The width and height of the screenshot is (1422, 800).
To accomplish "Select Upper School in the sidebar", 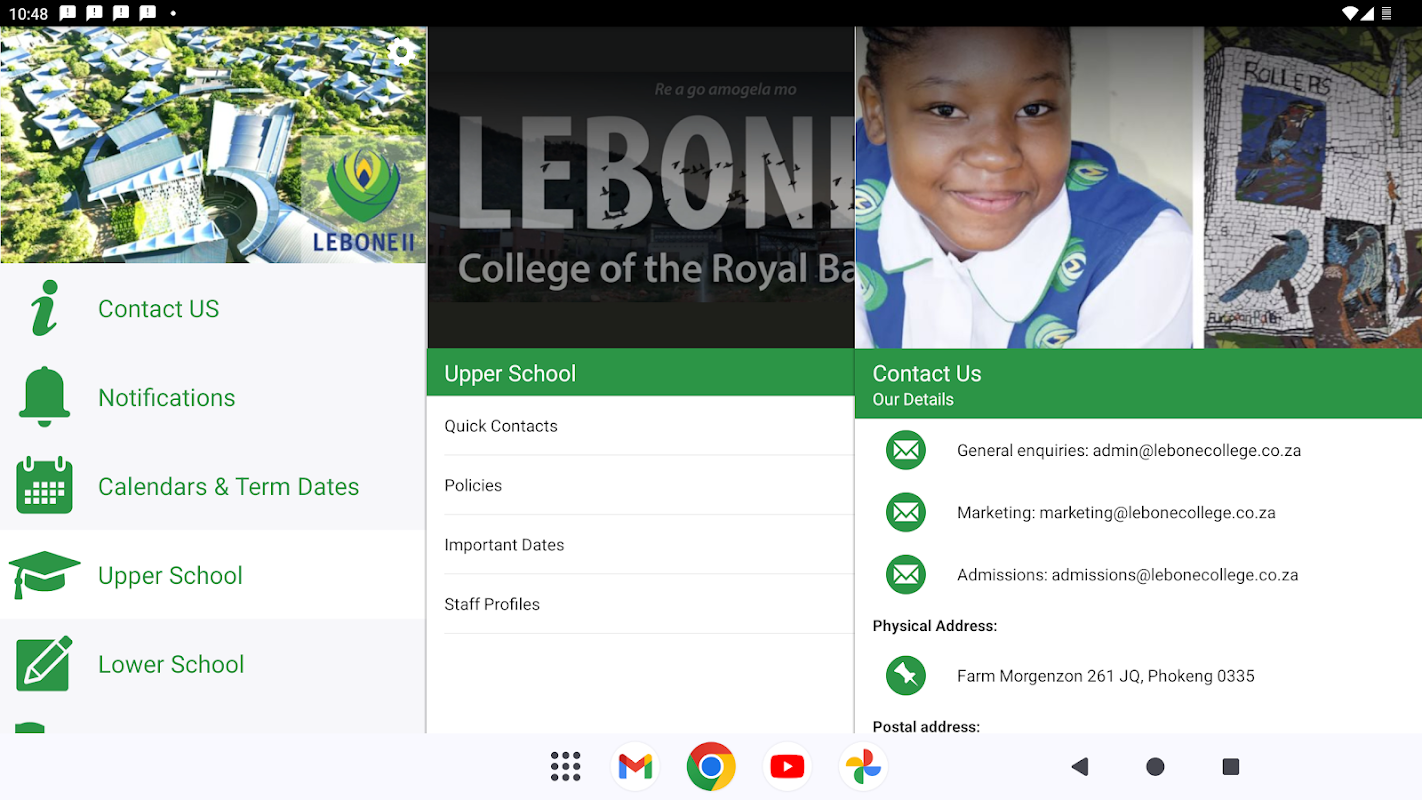I will click(x=213, y=575).
